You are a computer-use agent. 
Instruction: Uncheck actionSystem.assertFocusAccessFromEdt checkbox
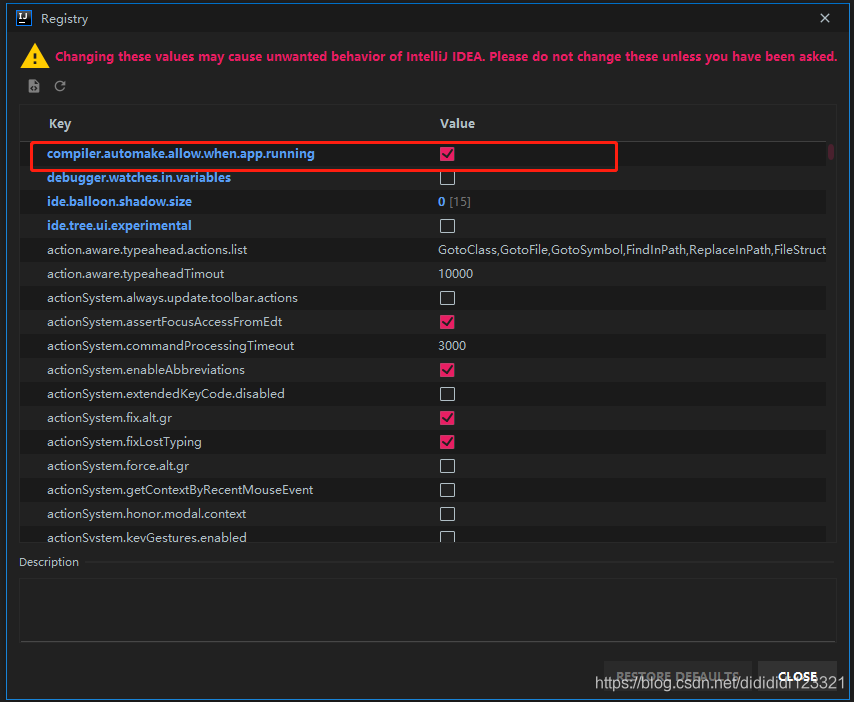click(447, 322)
